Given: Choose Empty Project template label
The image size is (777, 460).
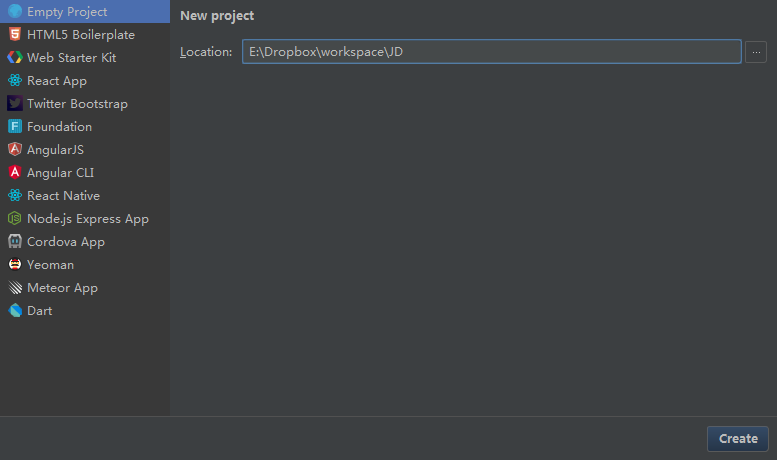Looking at the screenshot, I should point(67,12).
